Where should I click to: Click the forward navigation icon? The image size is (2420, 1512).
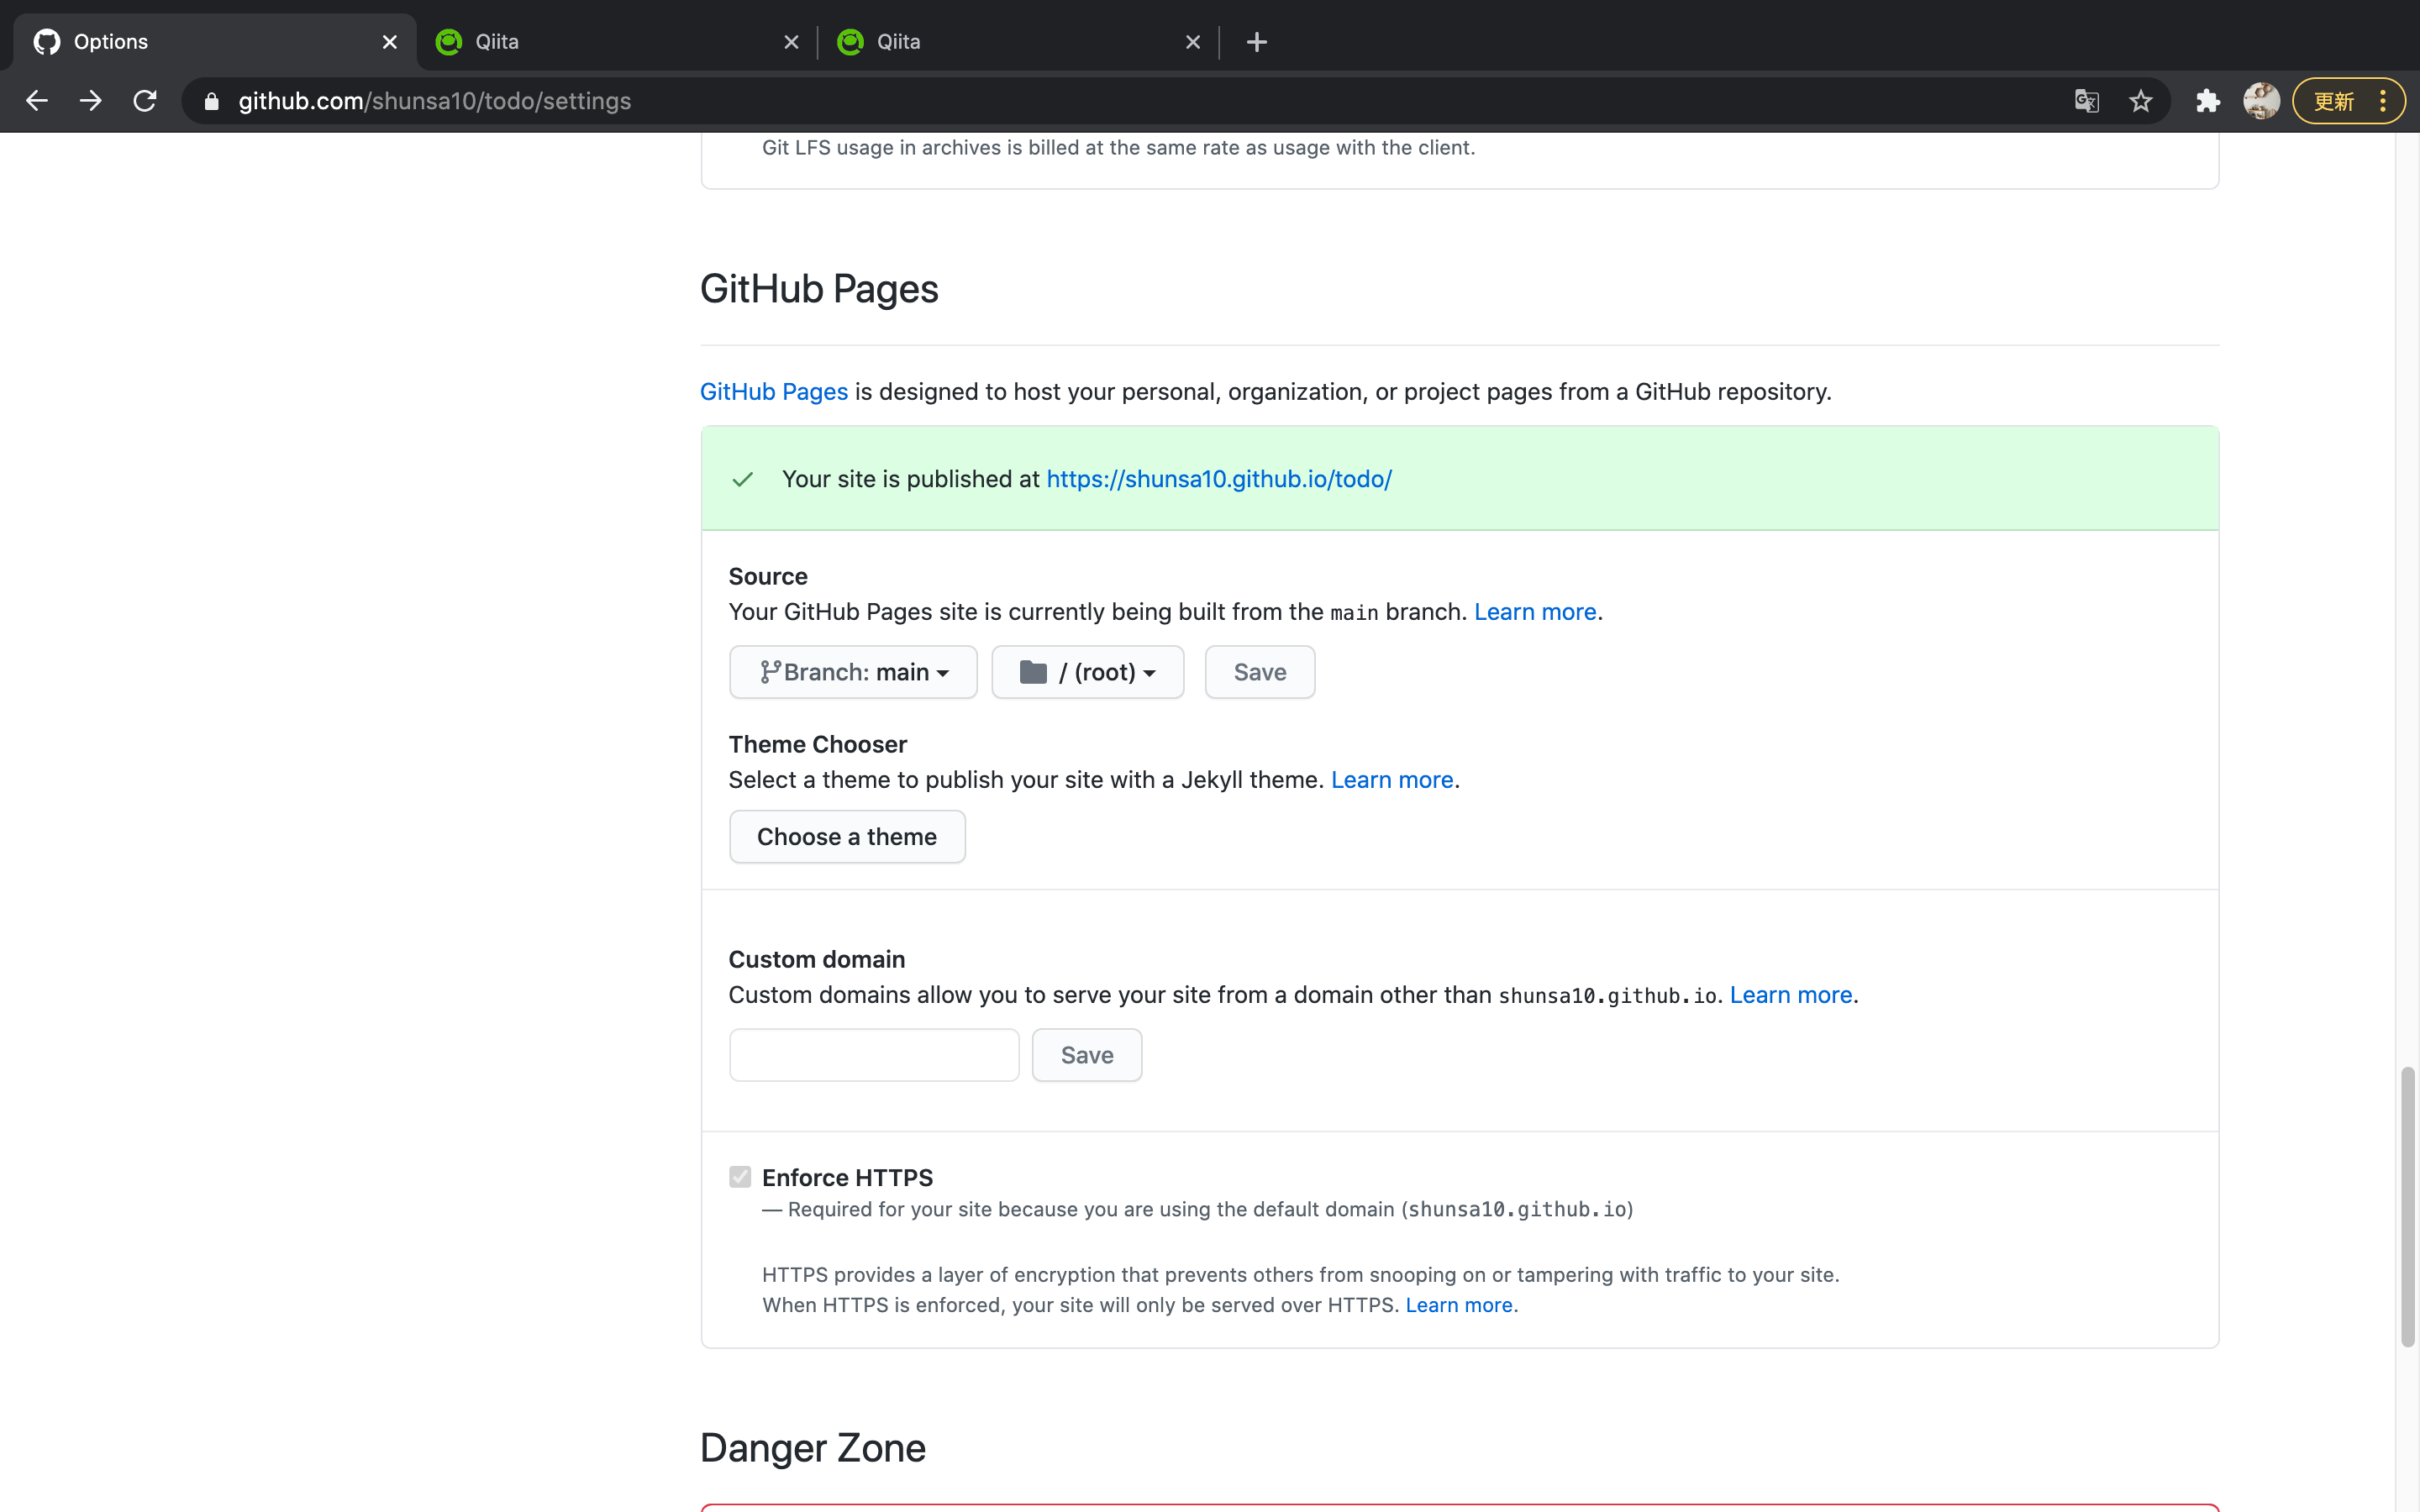click(89, 99)
